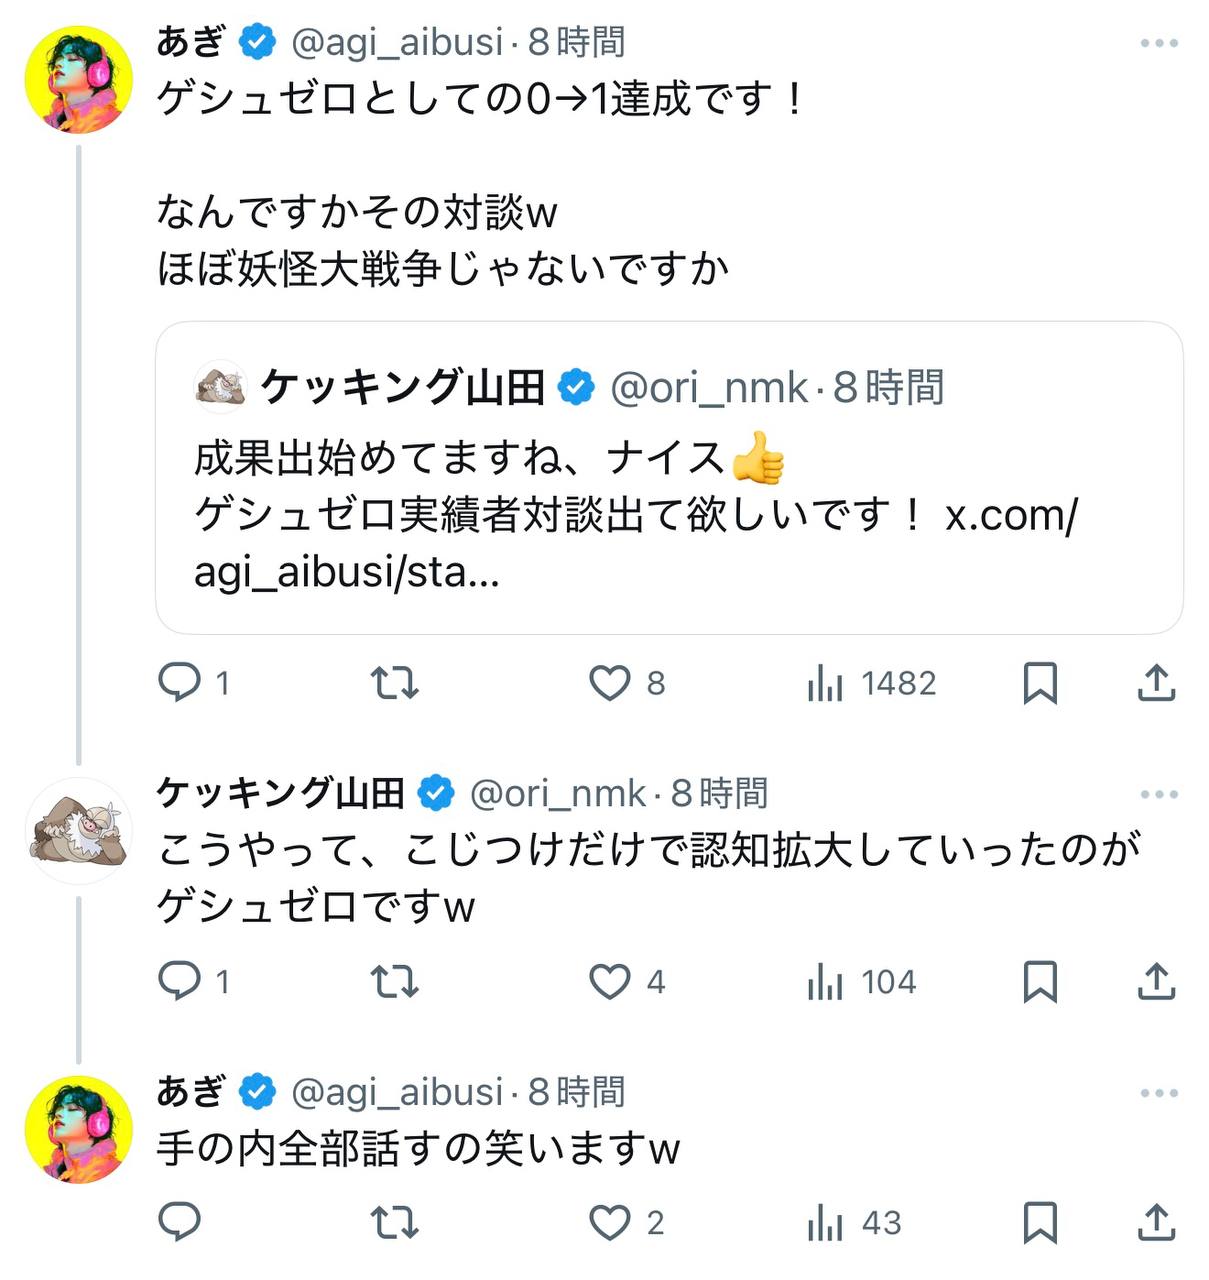This screenshot has width=1209, height=1280.
Task: Click あぎ's yellow avatar on top tweet
Action: click(79, 80)
